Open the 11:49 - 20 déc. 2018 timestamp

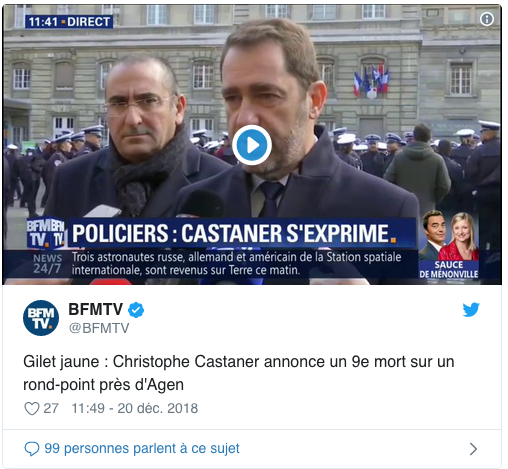[135, 408]
